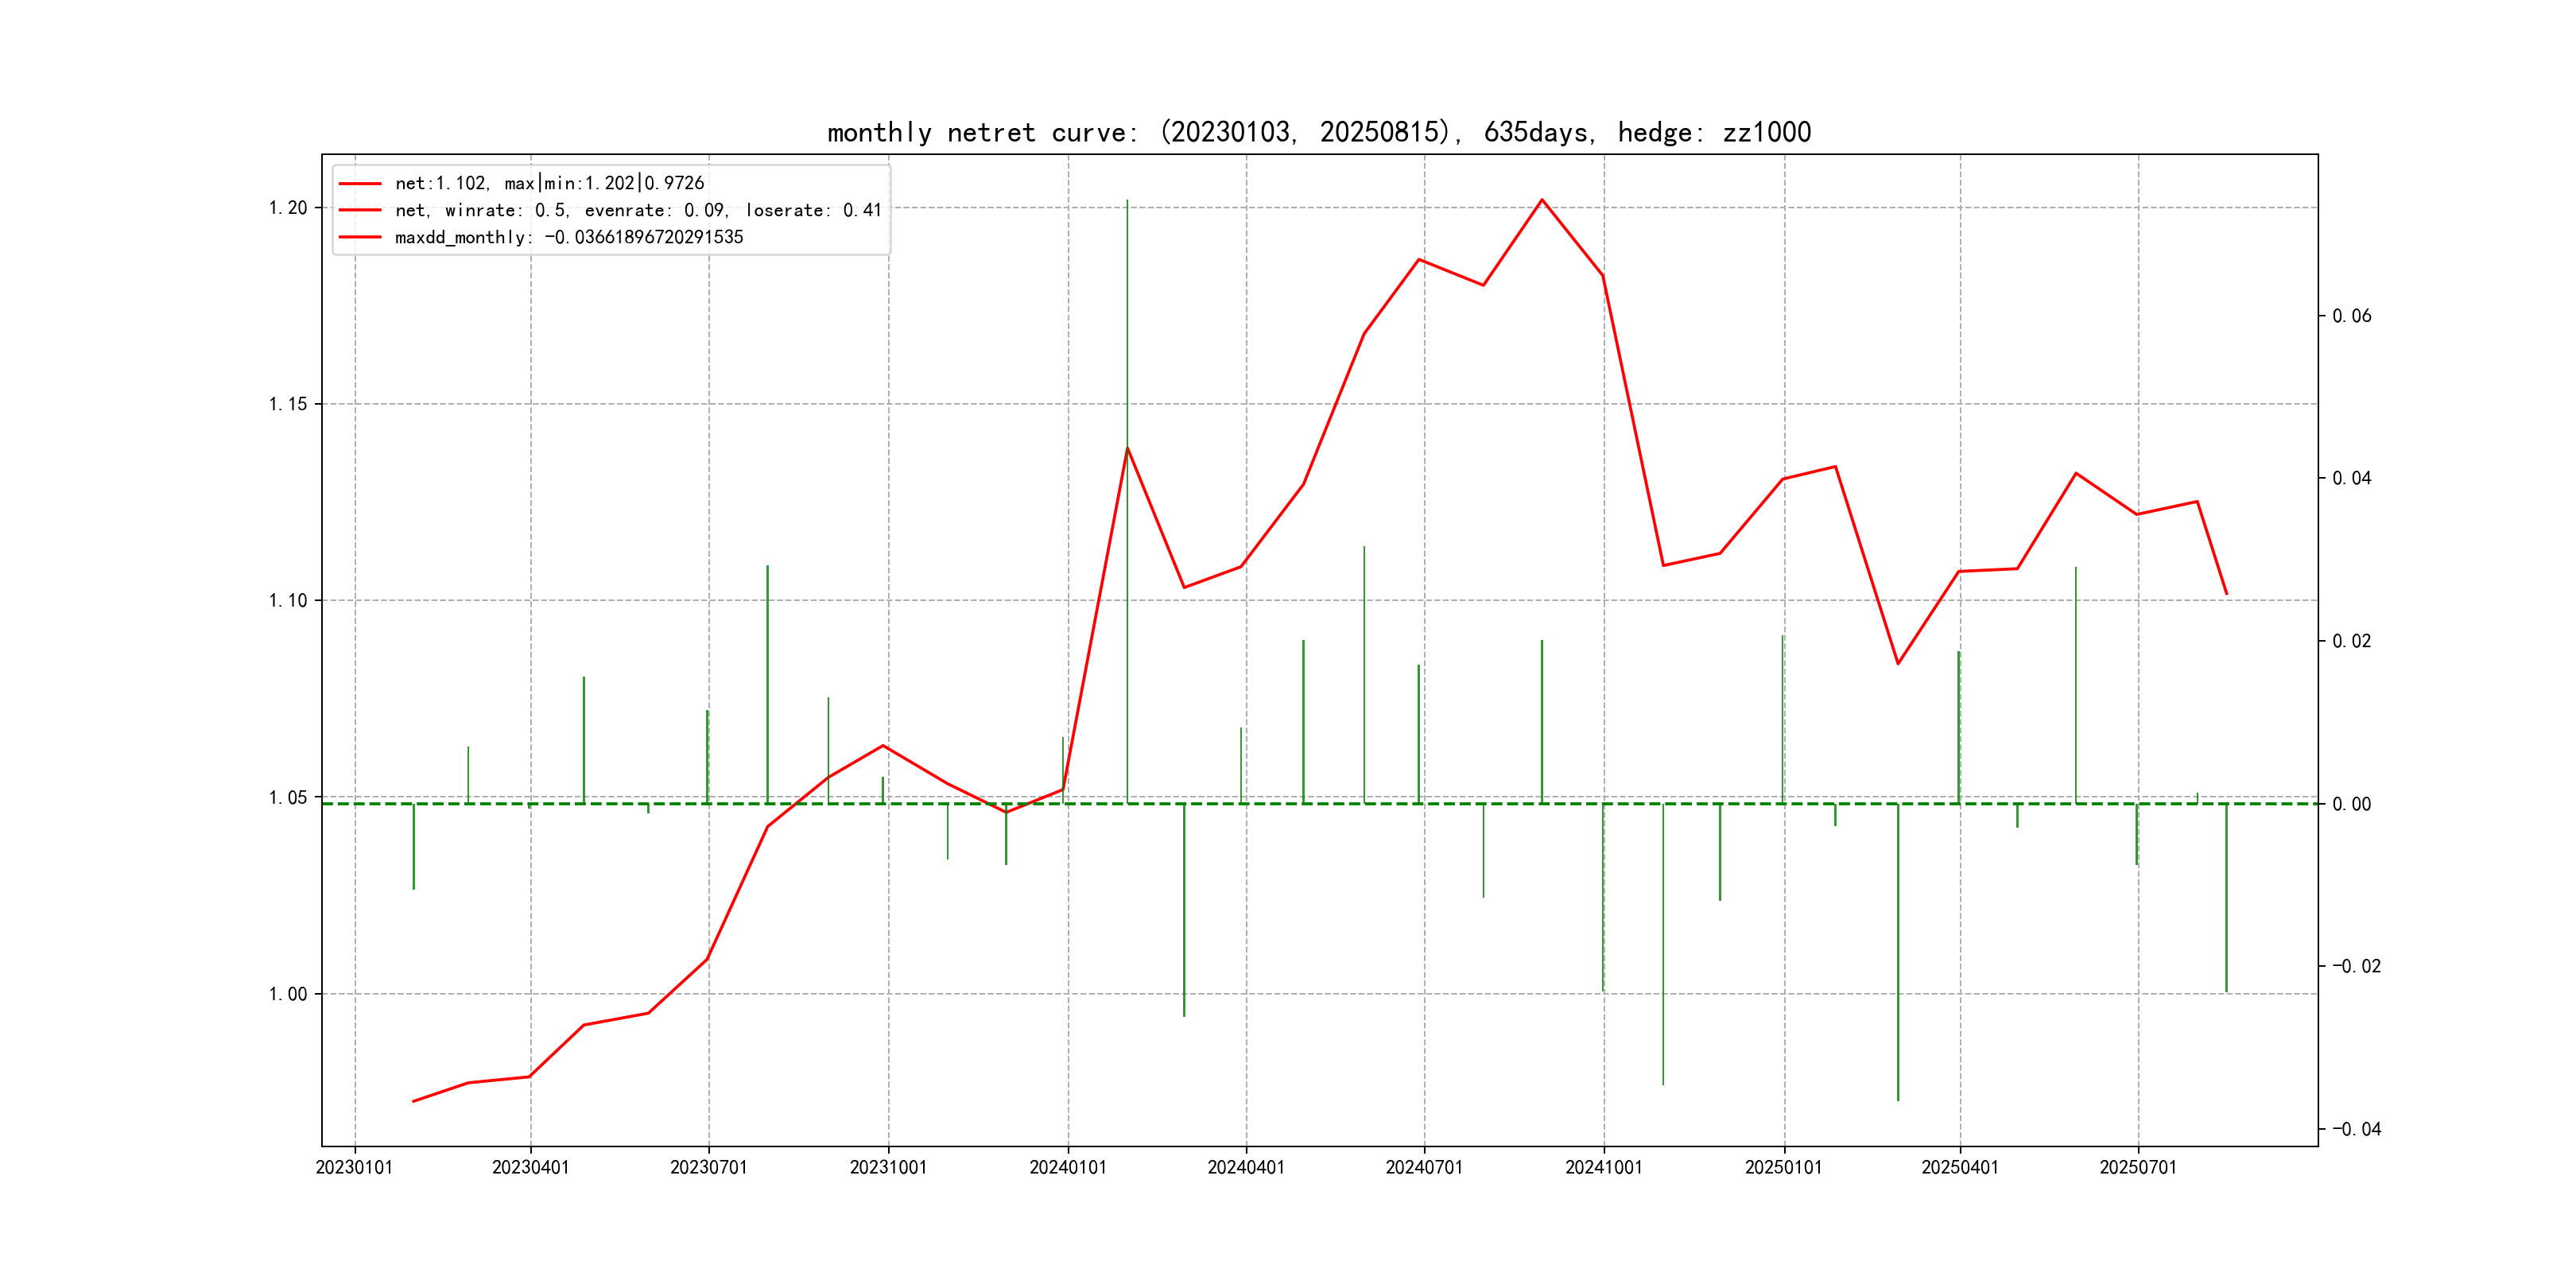
Task: Click the 20240101 x-axis label
Action: click(1067, 1167)
